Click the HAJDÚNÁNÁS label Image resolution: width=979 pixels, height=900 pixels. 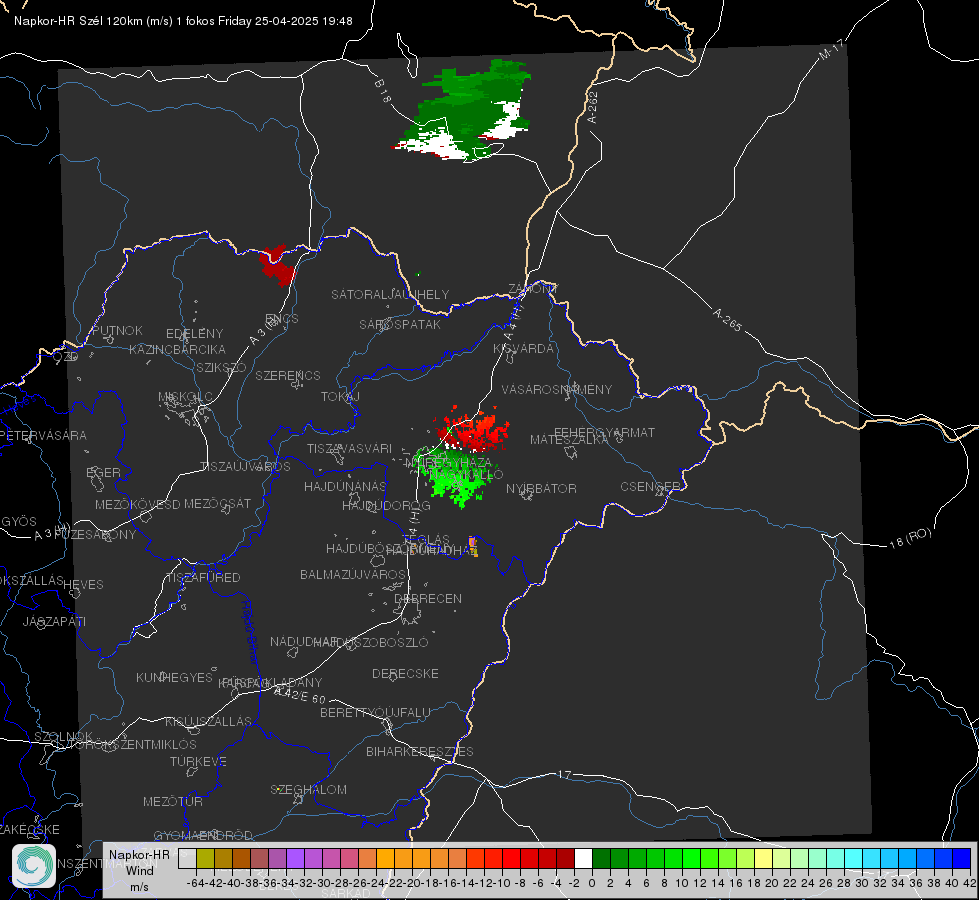tap(345, 486)
